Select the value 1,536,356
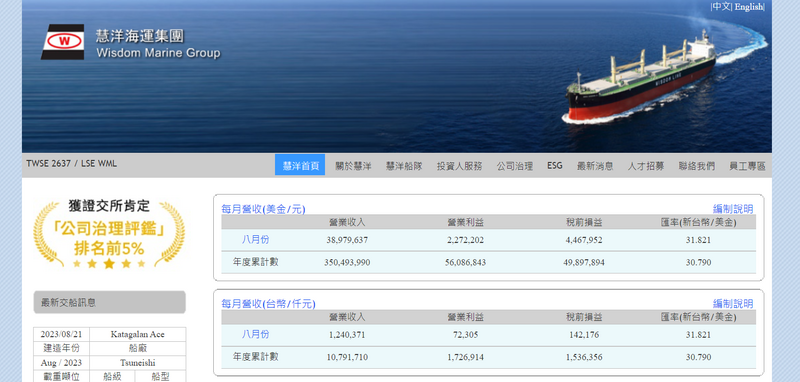The height and width of the screenshot is (382, 800). pos(584,357)
